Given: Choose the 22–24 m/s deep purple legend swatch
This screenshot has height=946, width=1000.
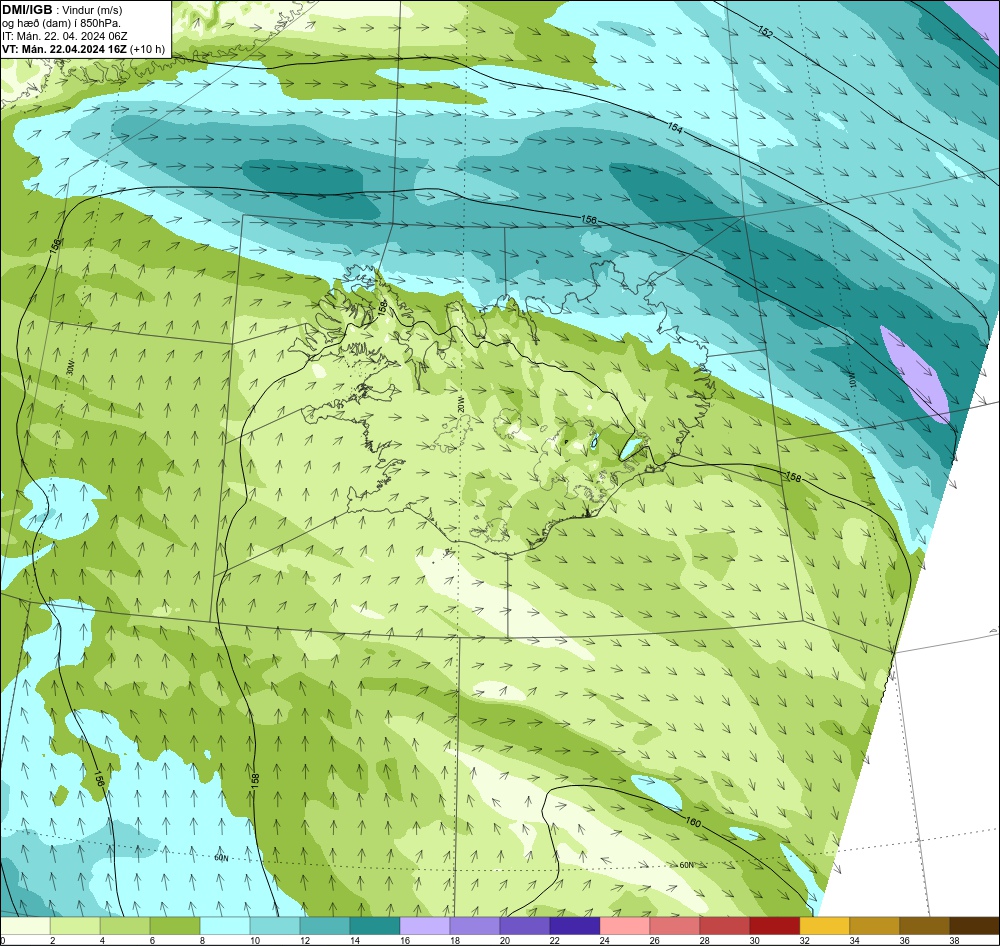Looking at the screenshot, I should click(575, 926).
